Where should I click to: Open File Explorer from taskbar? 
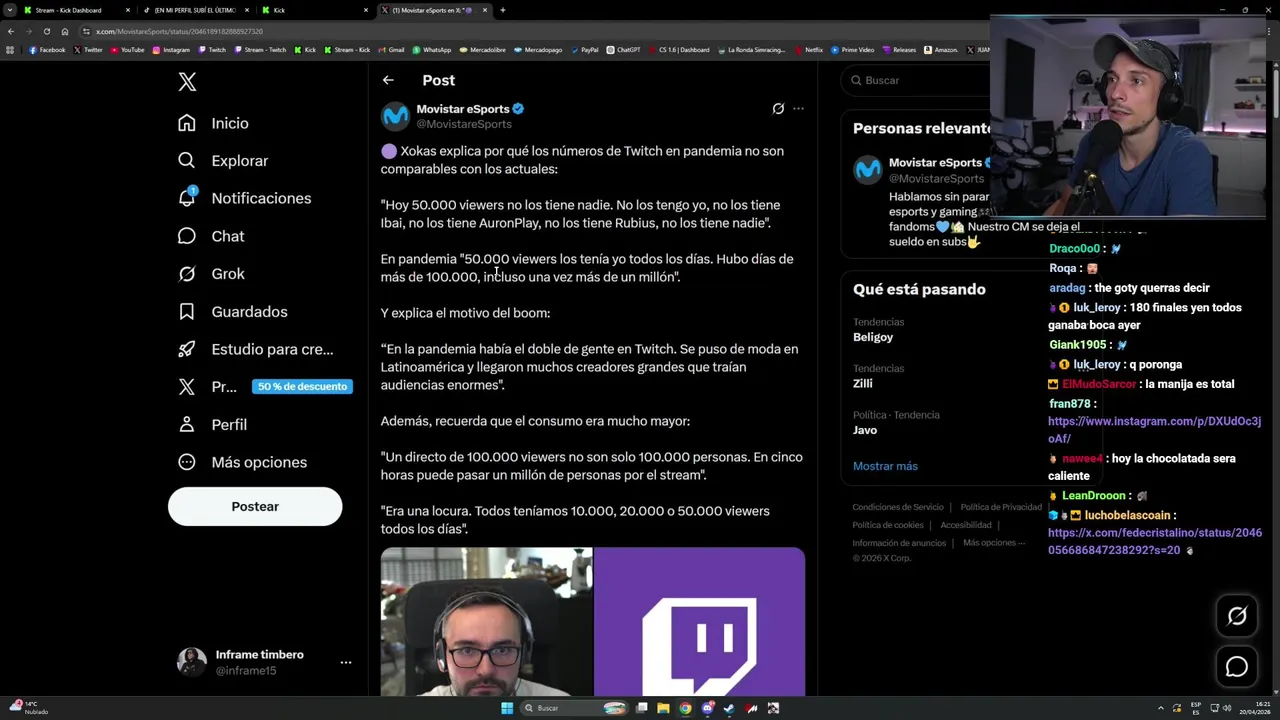click(663, 708)
